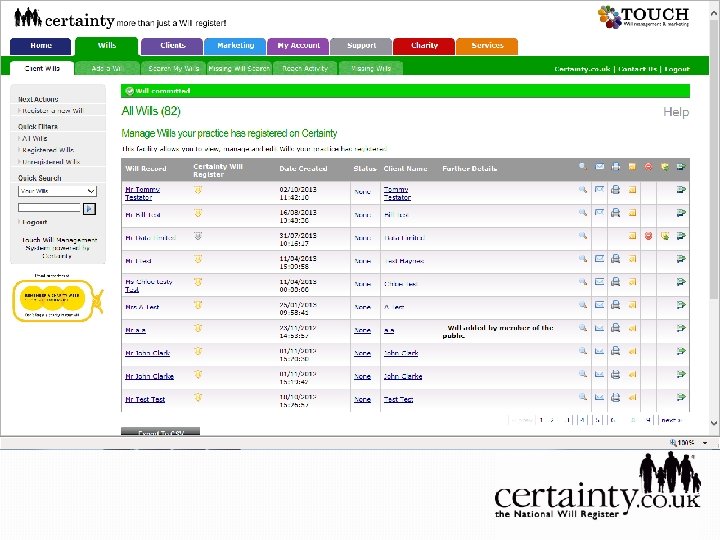The height and width of the screenshot is (540, 720).
Task: Click next link in pagination
Action: [670, 420]
